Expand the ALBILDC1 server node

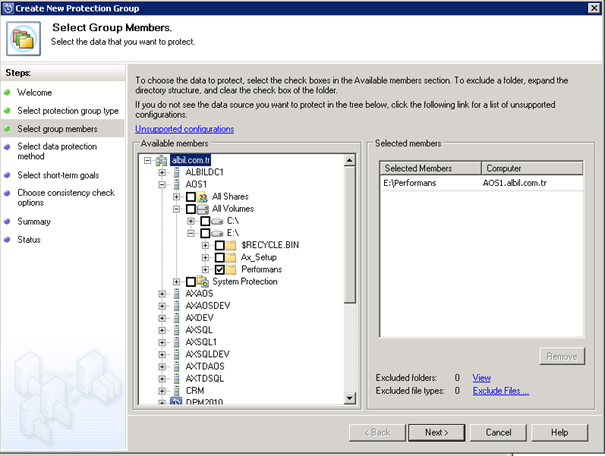162,172
